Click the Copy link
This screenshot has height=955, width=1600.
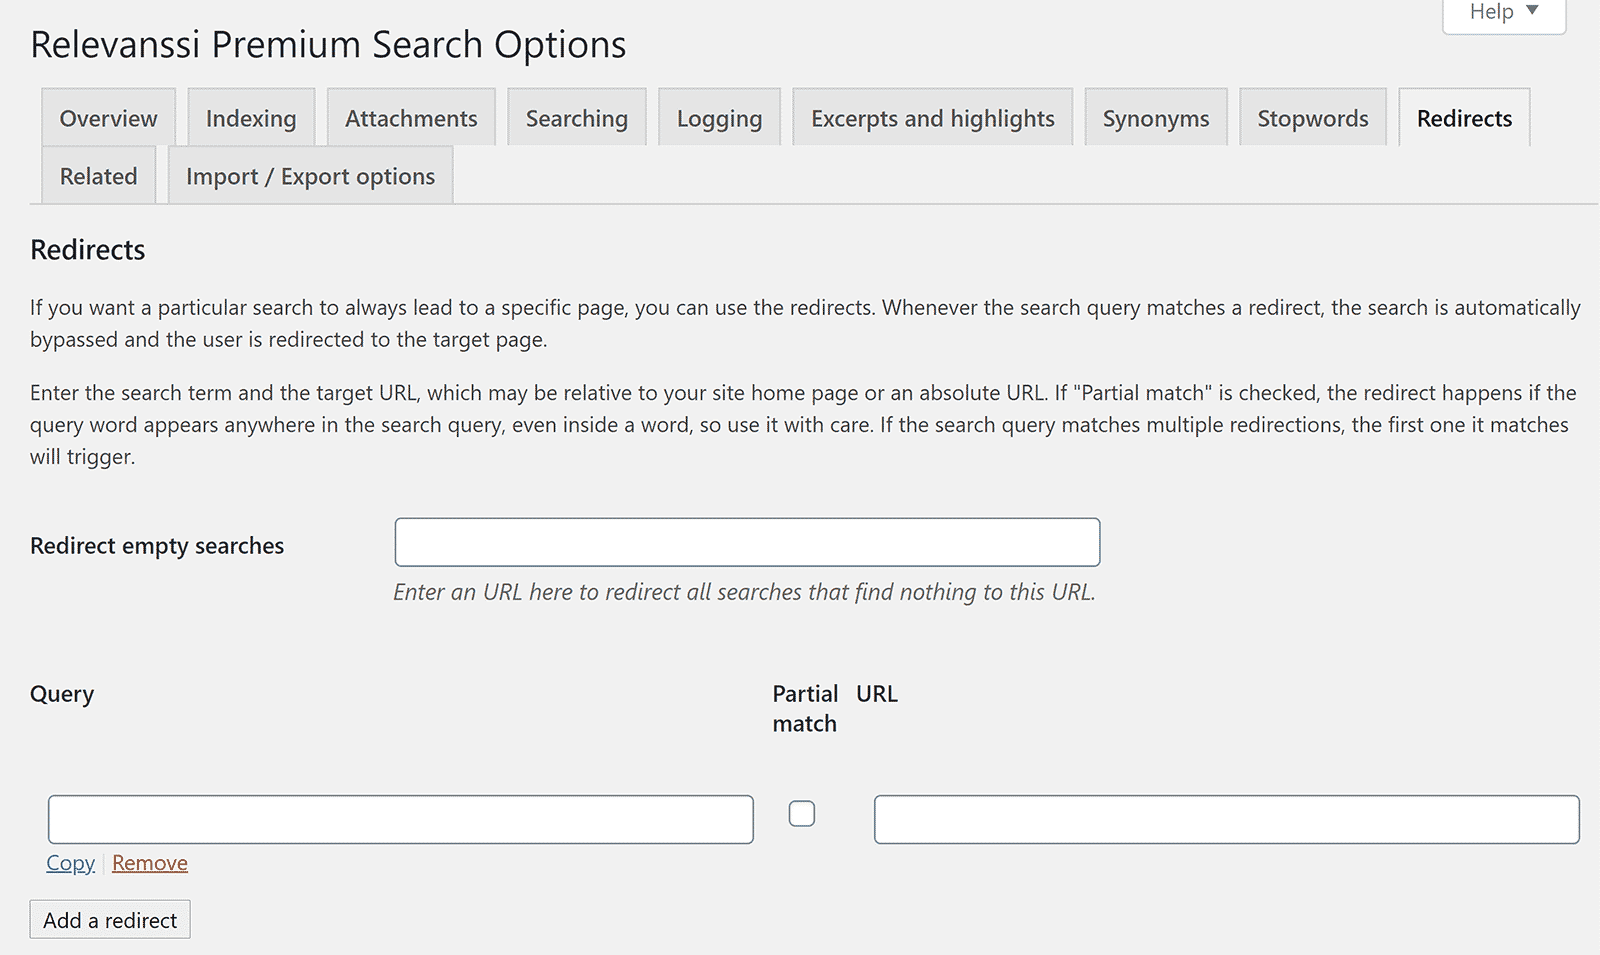(70, 863)
